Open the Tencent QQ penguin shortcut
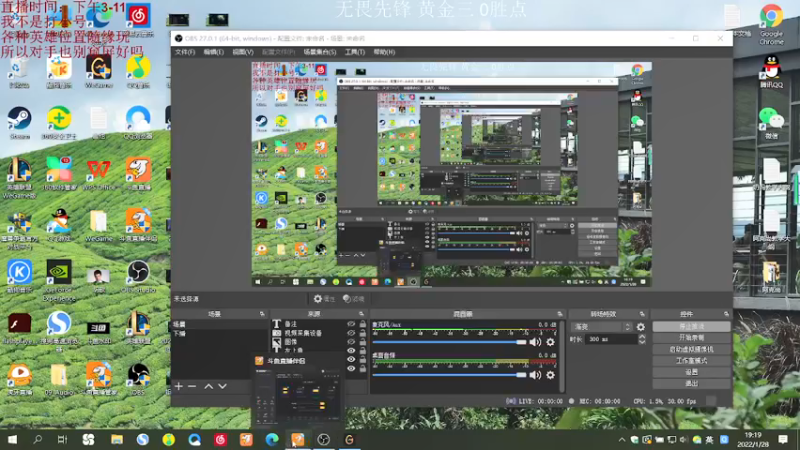The height and width of the screenshot is (450, 800). pyautogui.click(x=771, y=71)
